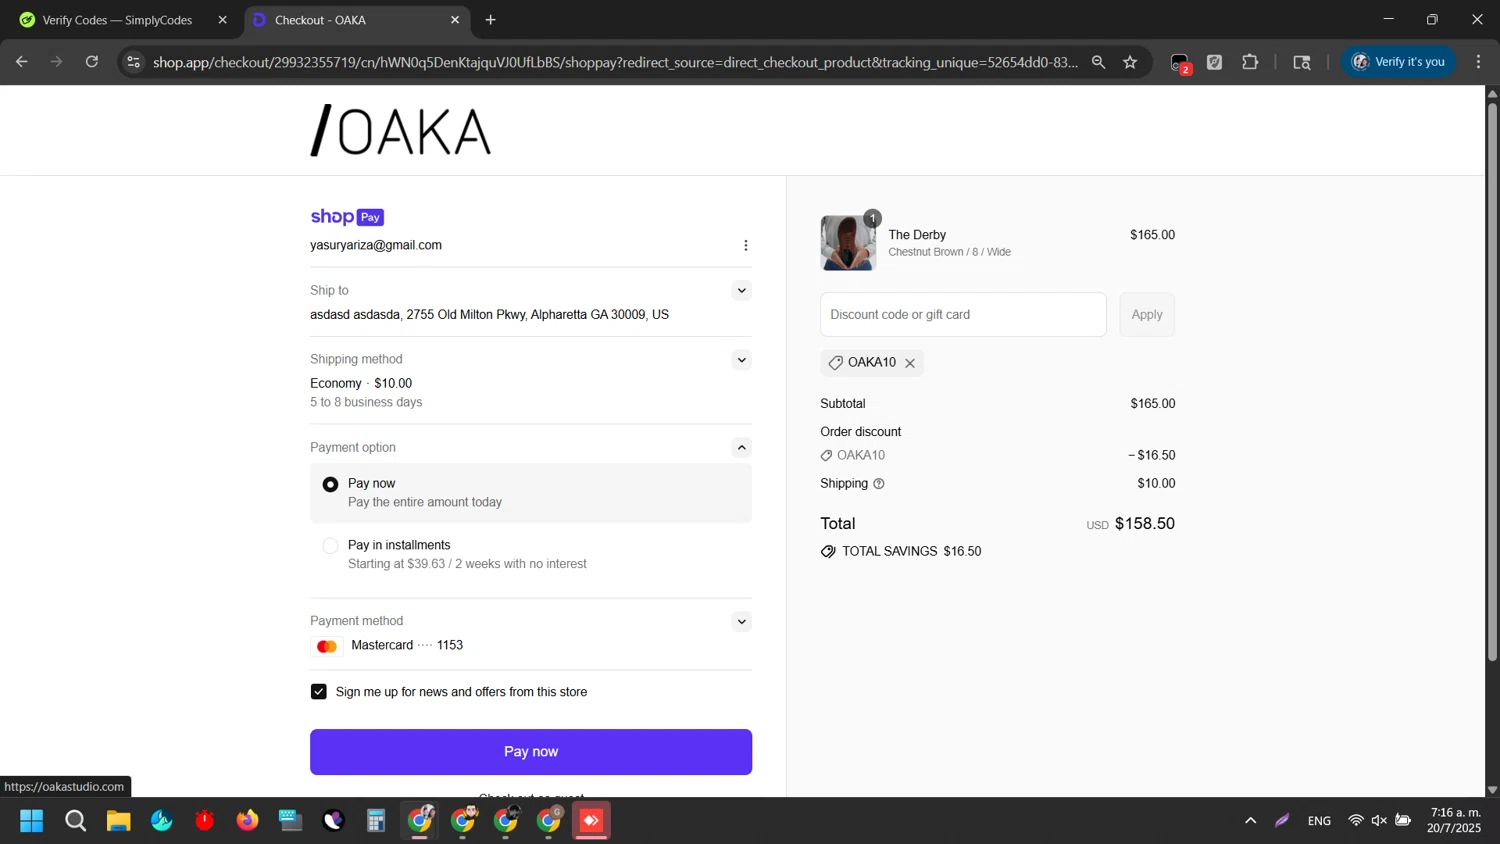
Task: Click the OAKA store logo
Action: [401, 130]
